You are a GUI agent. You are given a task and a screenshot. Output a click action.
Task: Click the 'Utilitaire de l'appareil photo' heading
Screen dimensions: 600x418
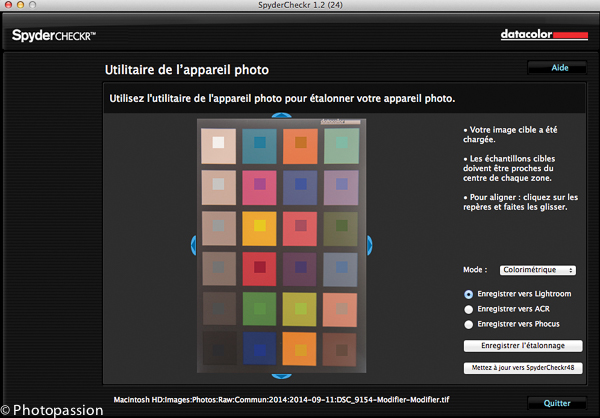187,70
